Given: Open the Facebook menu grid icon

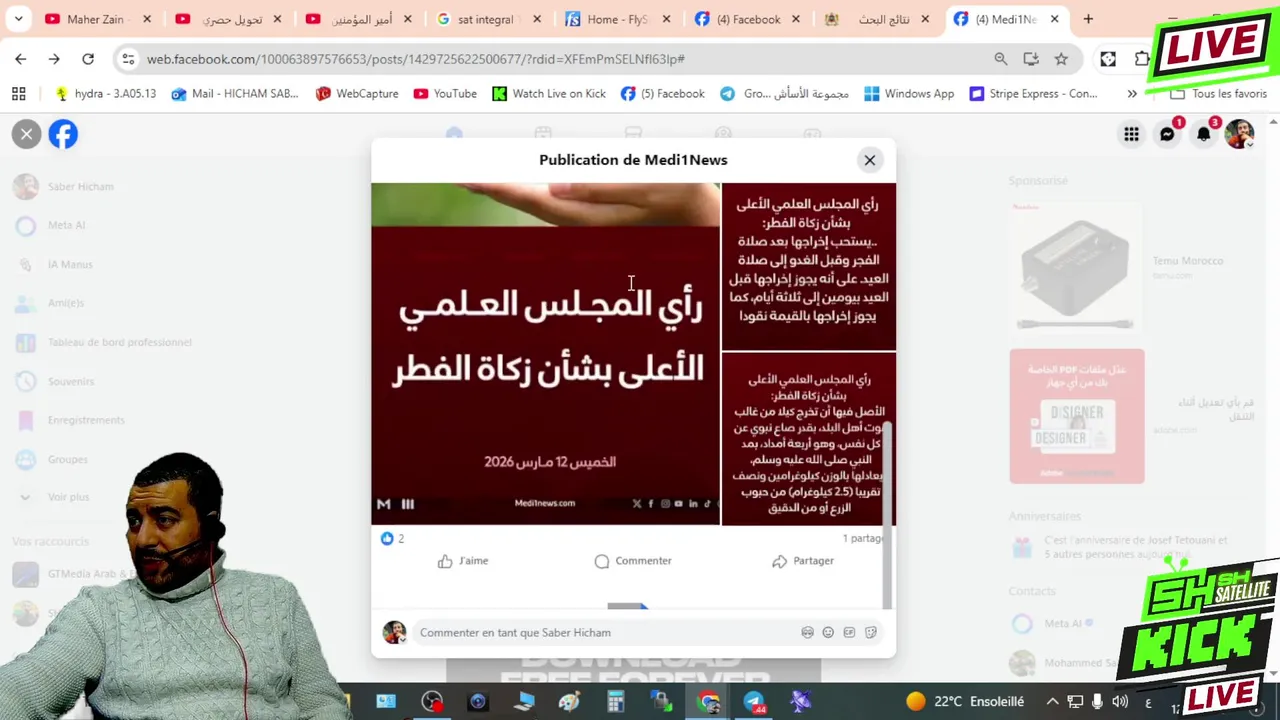Looking at the screenshot, I should 1131,134.
